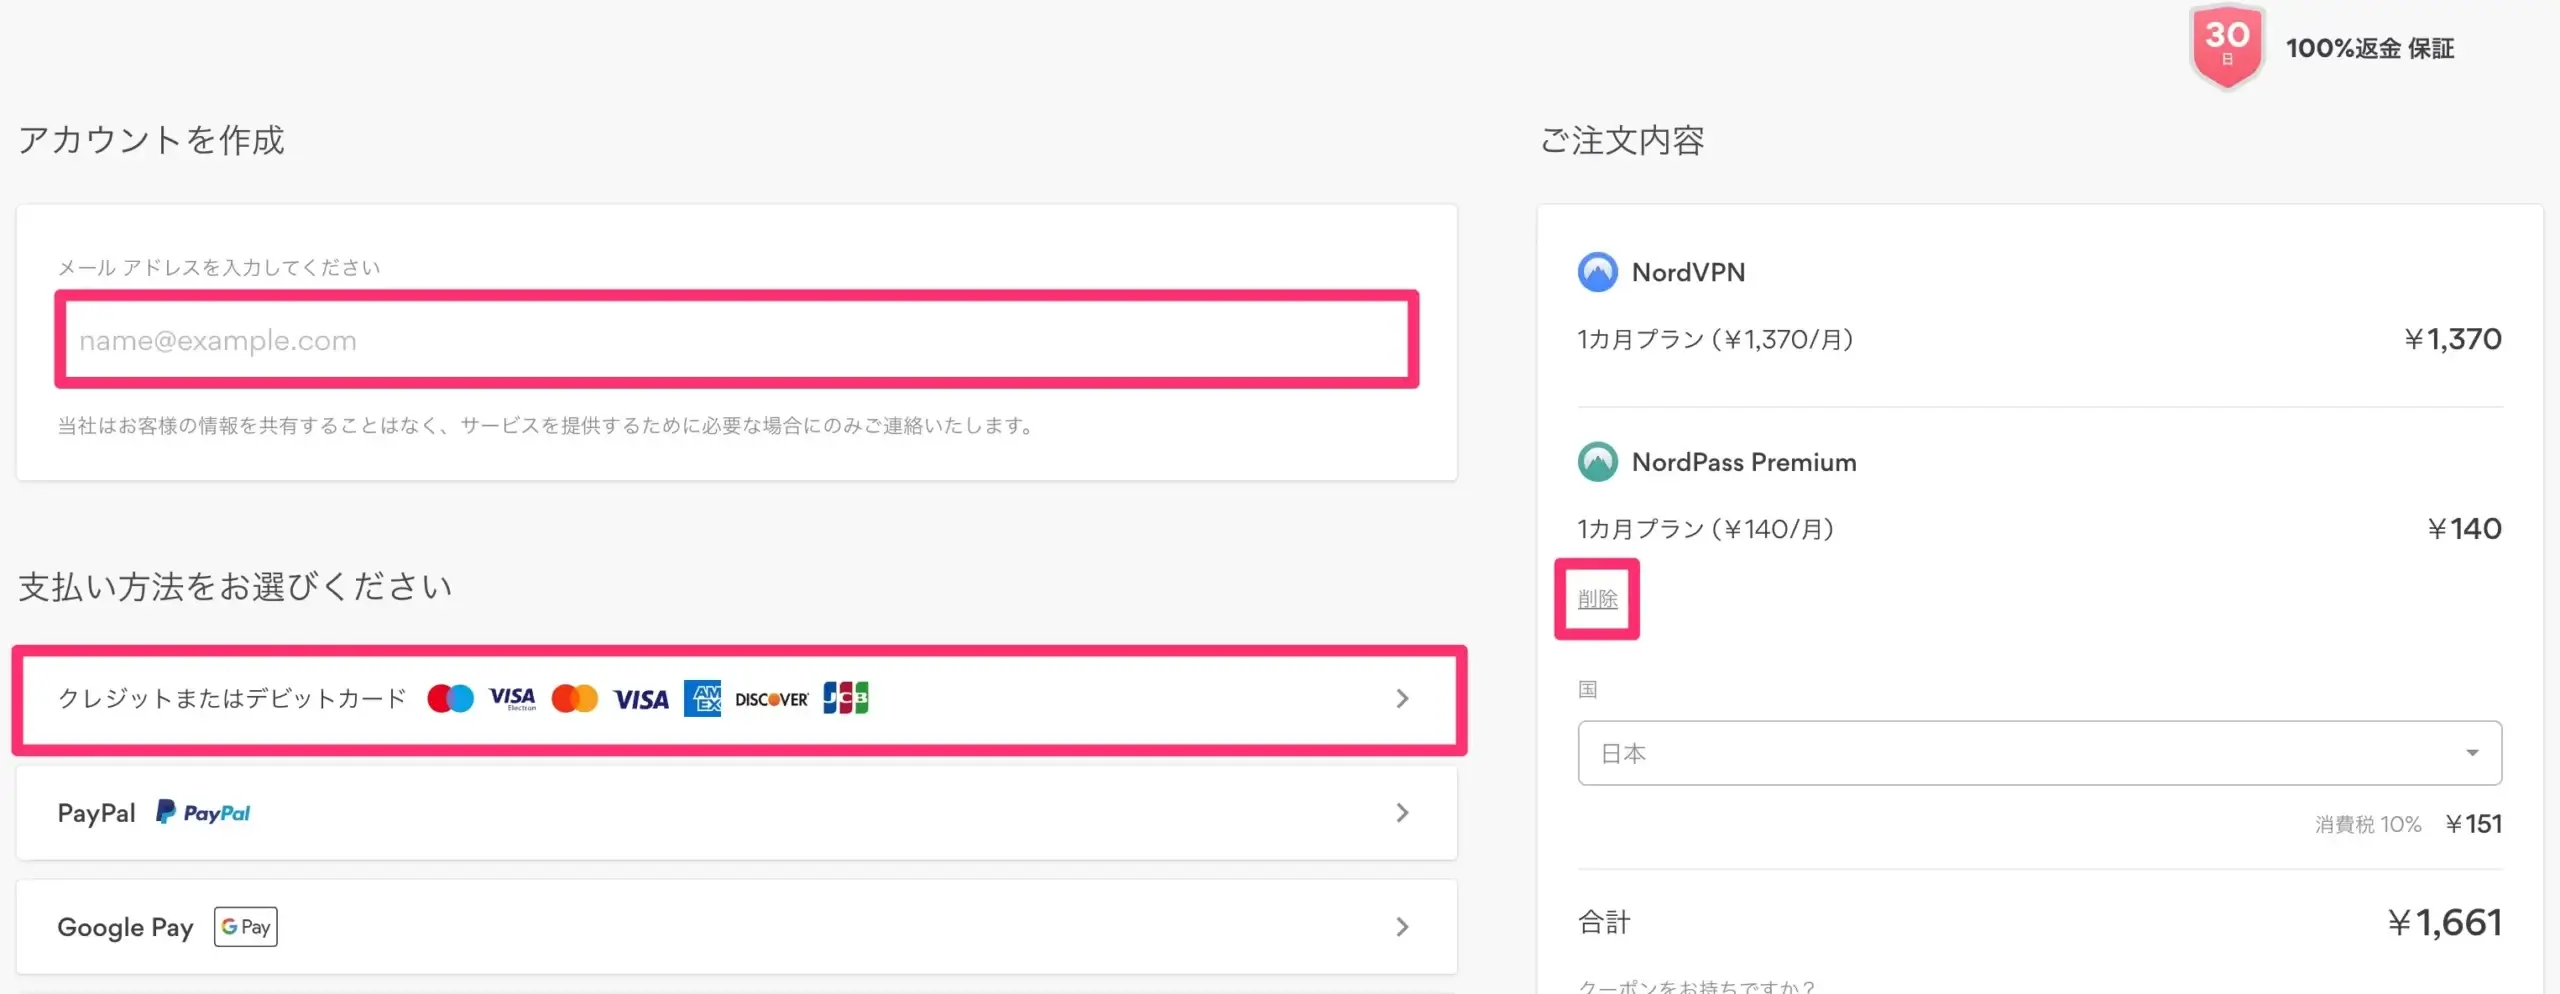Image resolution: width=2560 pixels, height=994 pixels.
Task: Click the NordPass 1カ月プラン (¥140/月) text
Action: [1706, 529]
